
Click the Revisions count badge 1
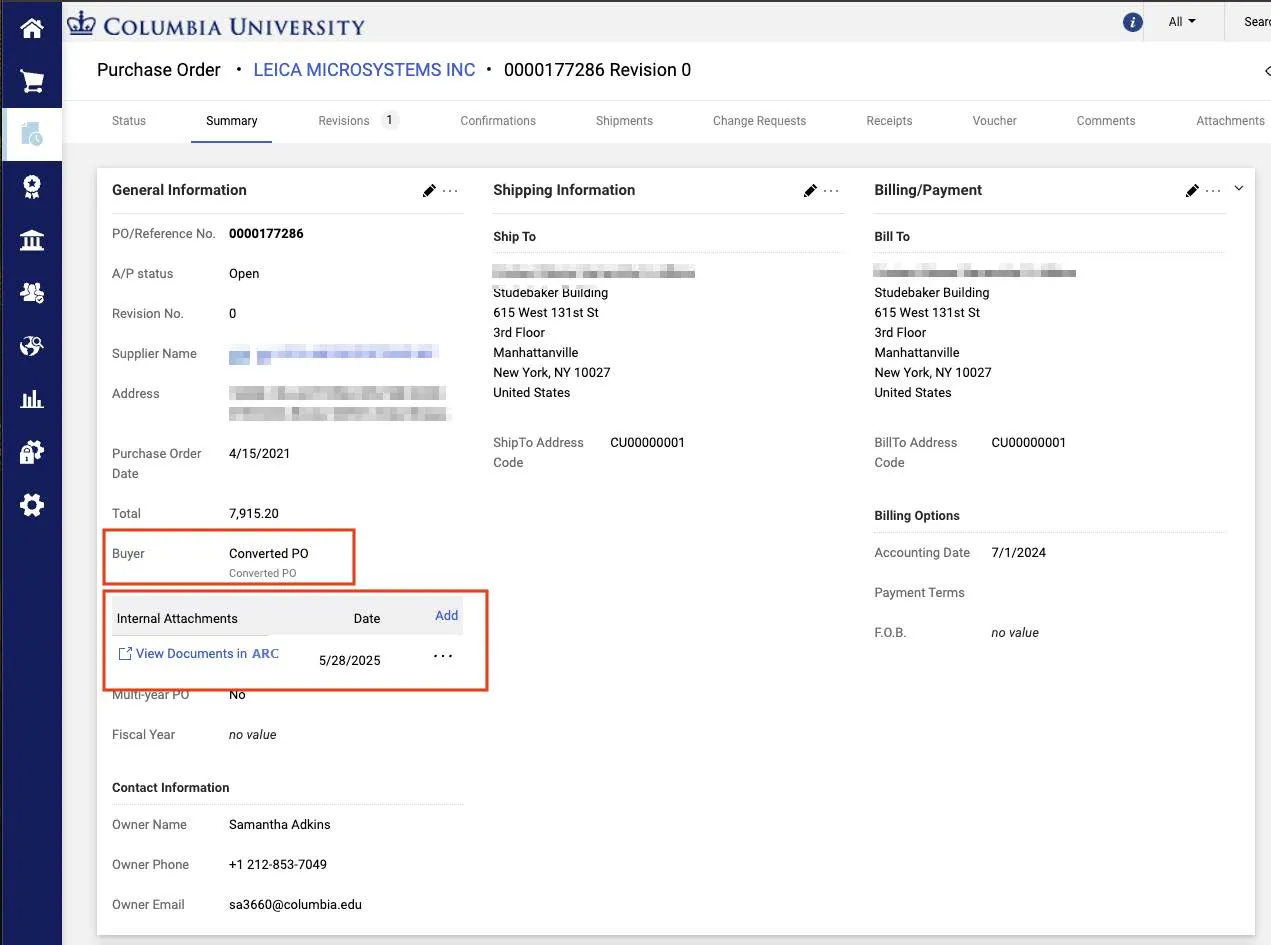390,120
